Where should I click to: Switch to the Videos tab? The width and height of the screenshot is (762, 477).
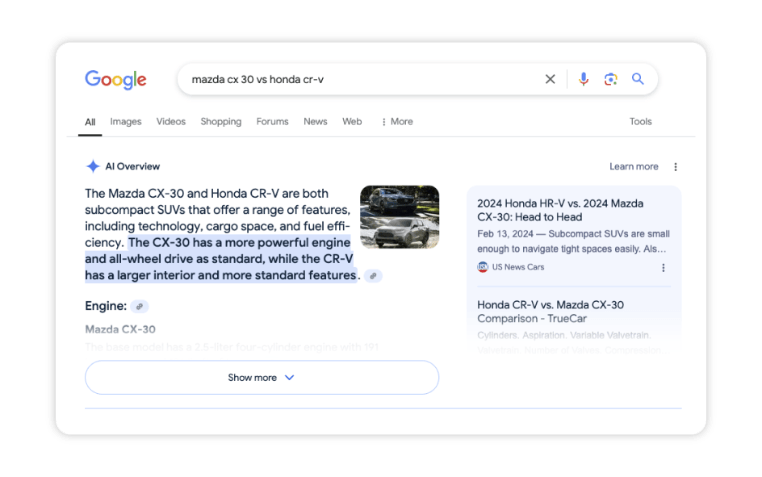tap(171, 121)
